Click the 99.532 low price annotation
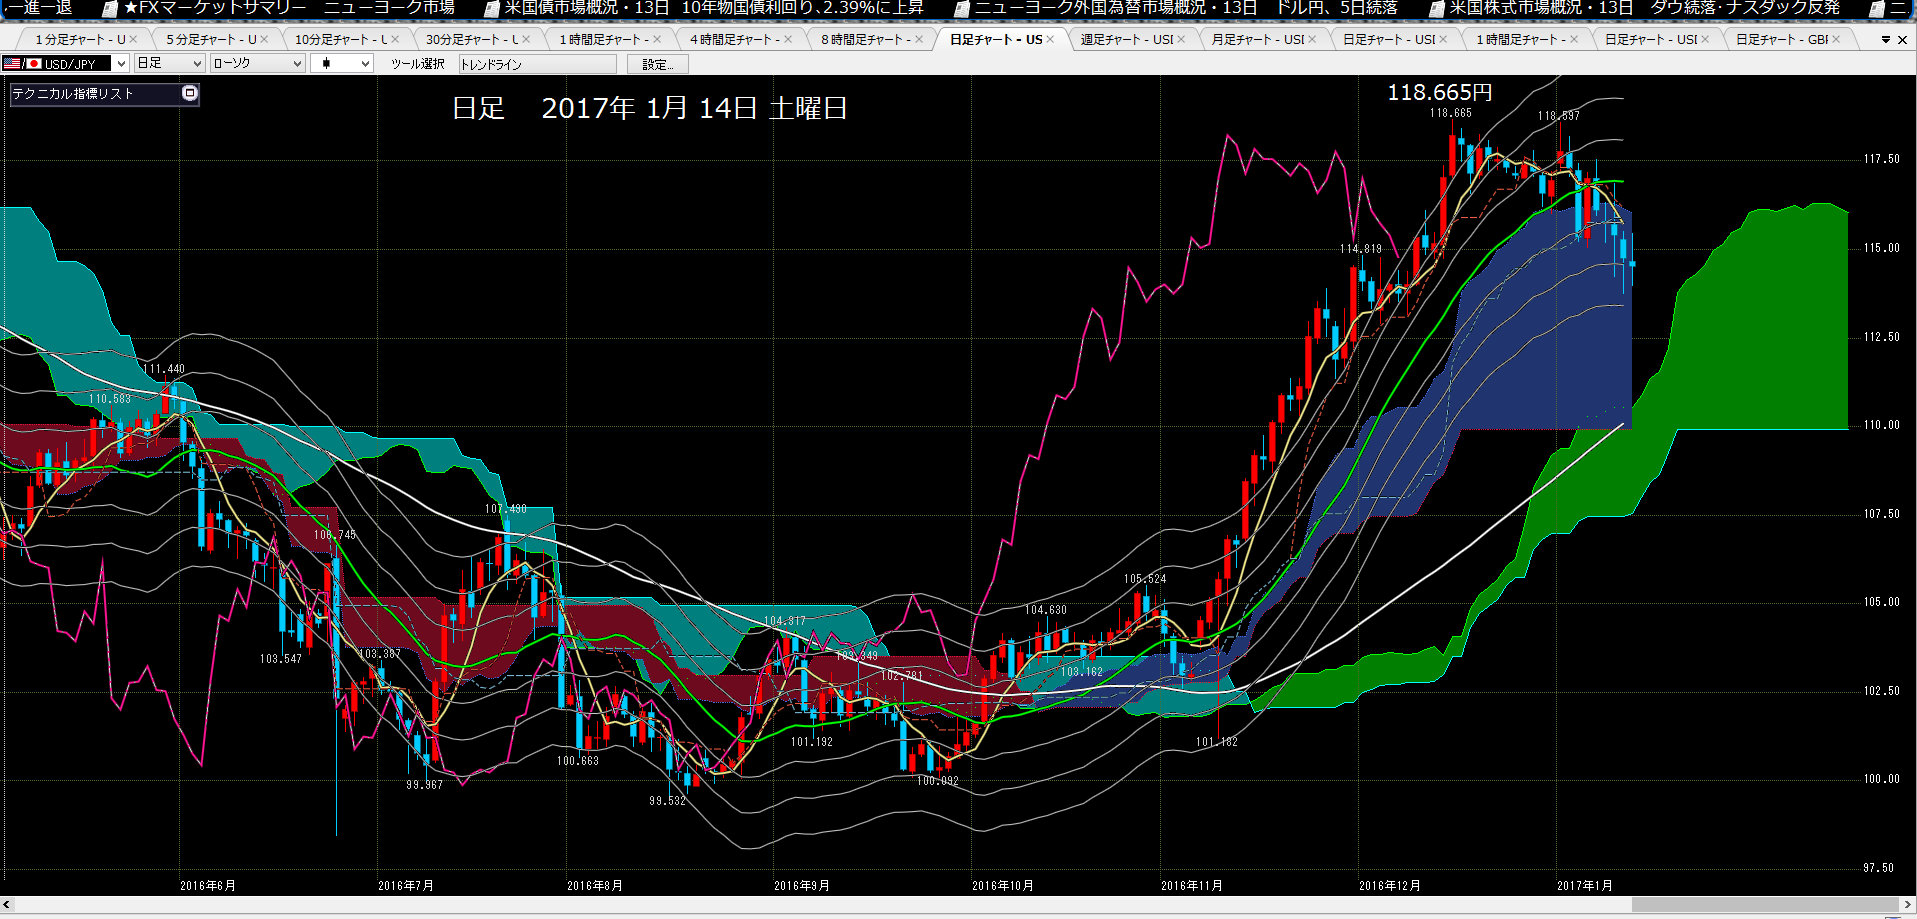The height and width of the screenshot is (919, 1917). (668, 801)
